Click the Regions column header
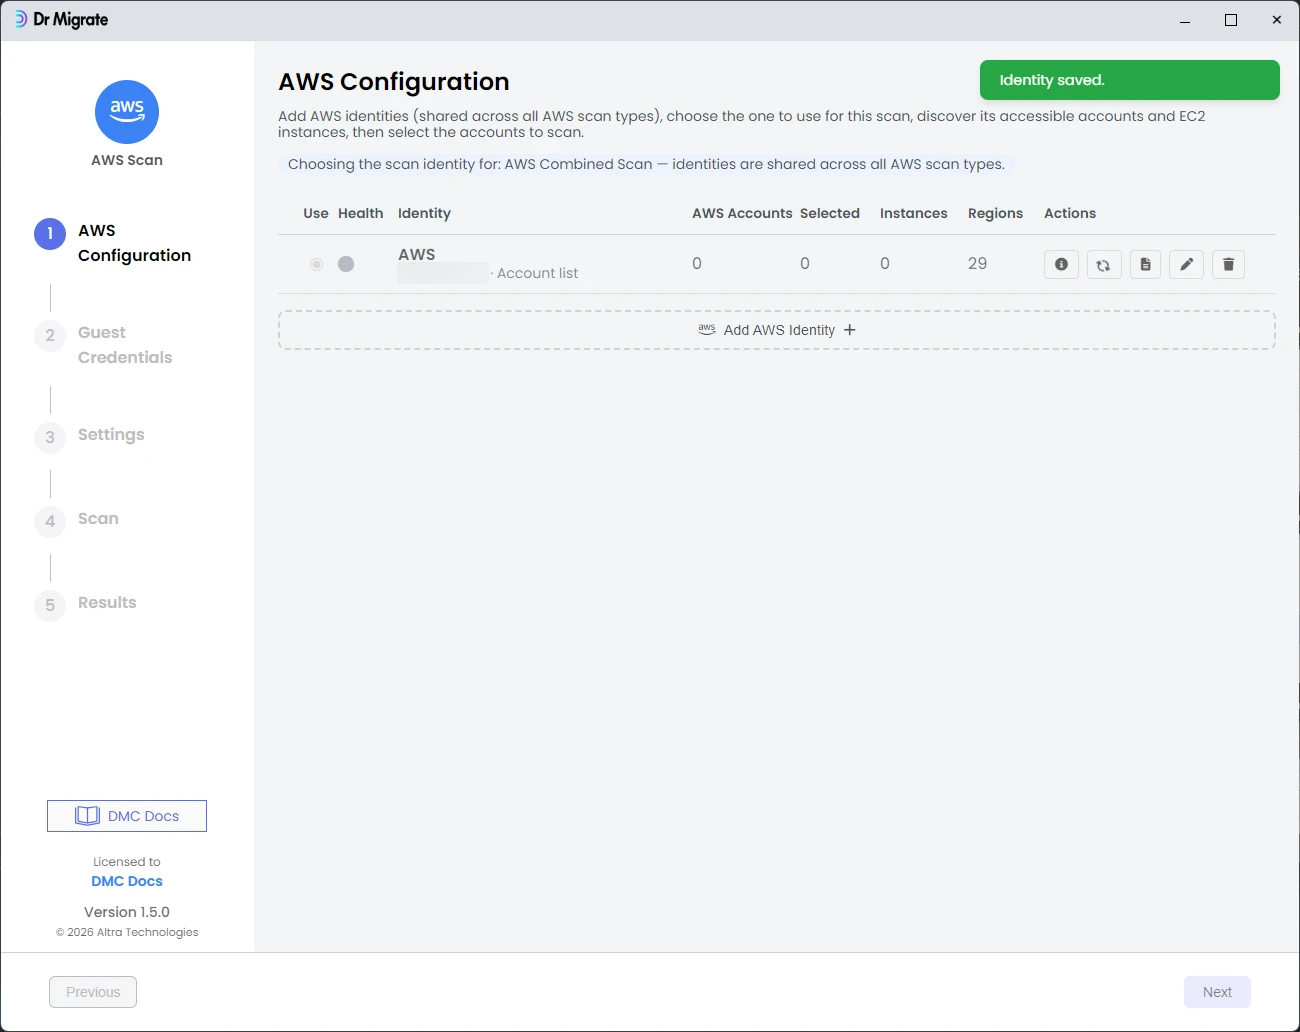This screenshot has height=1032, width=1300. tap(995, 213)
